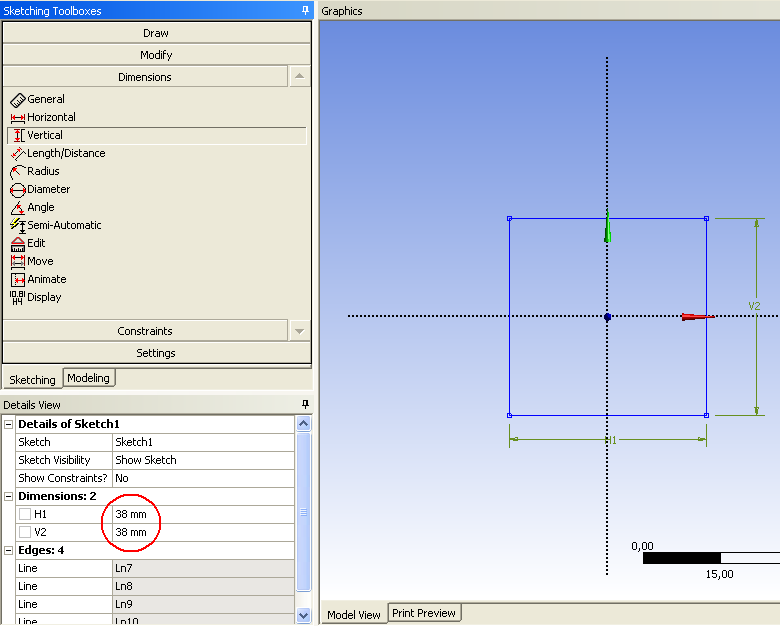Viewport: 780px width, 626px height.
Task: Click the Show Constraints? value No
Action: 203,478
